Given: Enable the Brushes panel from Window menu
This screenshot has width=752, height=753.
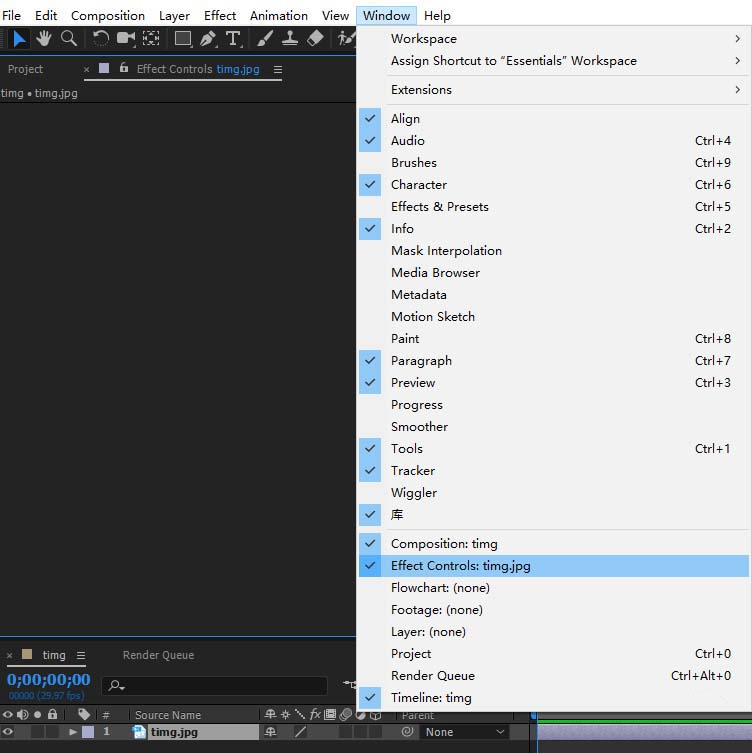Looking at the screenshot, I should coord(414,163).
